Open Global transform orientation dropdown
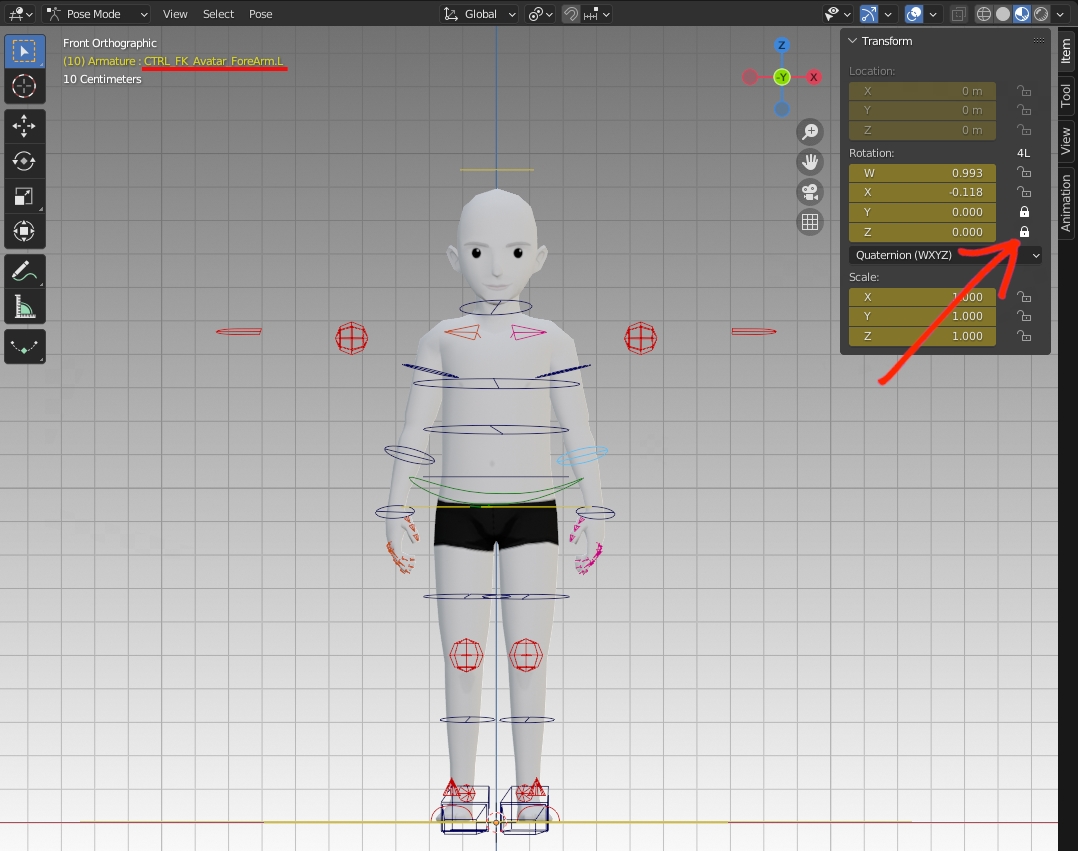This screenshot has height=851, width=1078. (480, 14)
